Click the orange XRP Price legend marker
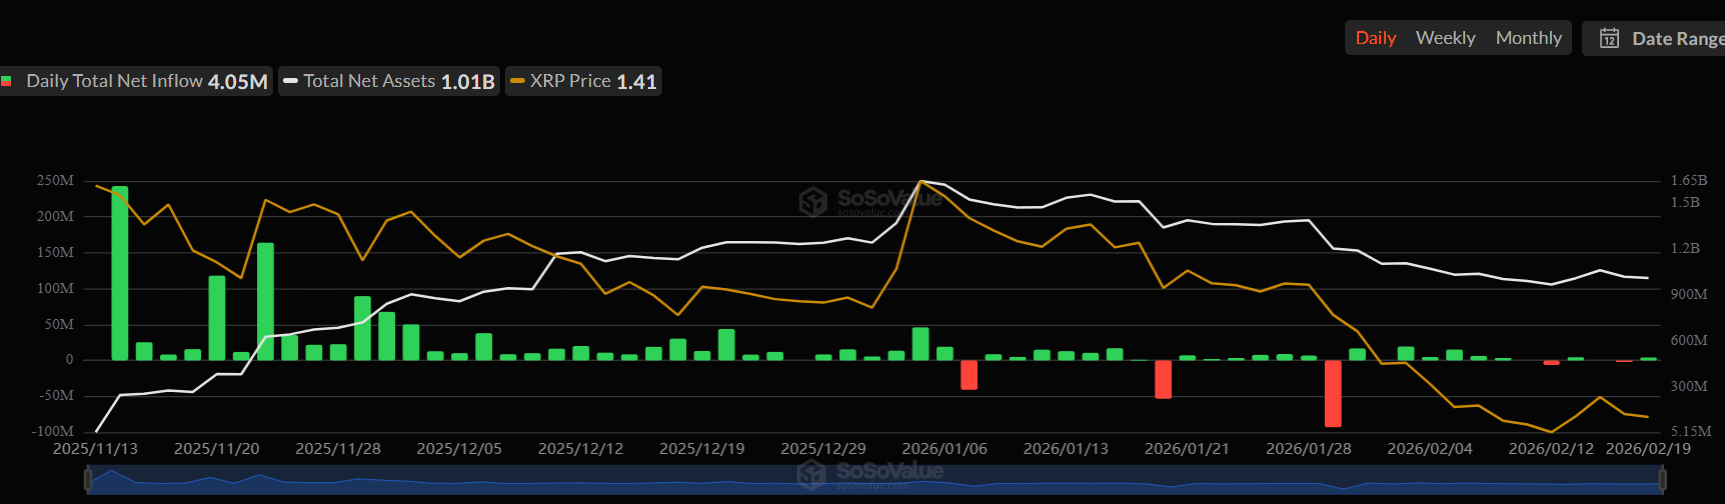The height and width of the screenshot is (504, 1725). click(517, 81)
